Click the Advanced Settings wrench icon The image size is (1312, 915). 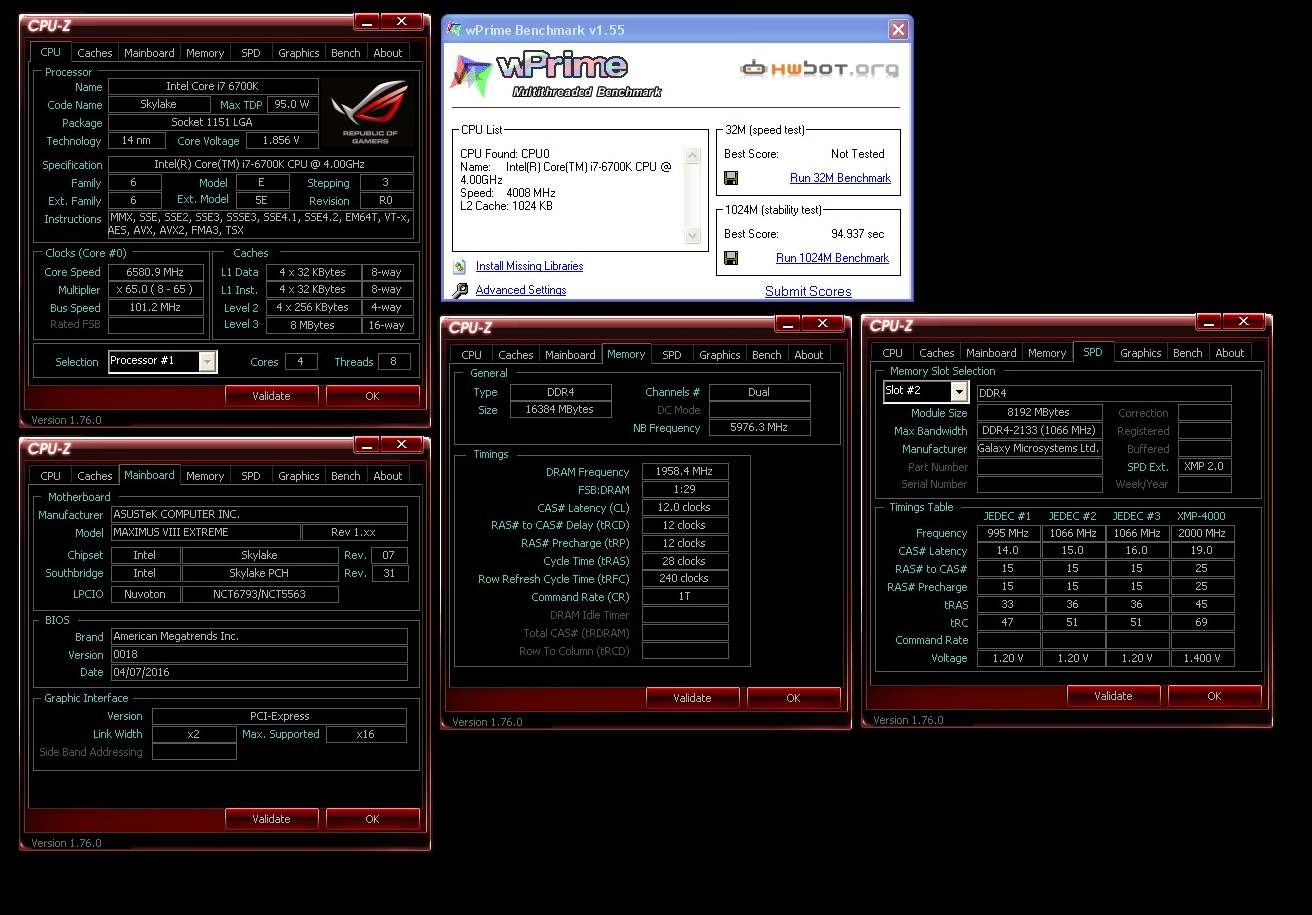pyautogui.click(x=460, y=290)
